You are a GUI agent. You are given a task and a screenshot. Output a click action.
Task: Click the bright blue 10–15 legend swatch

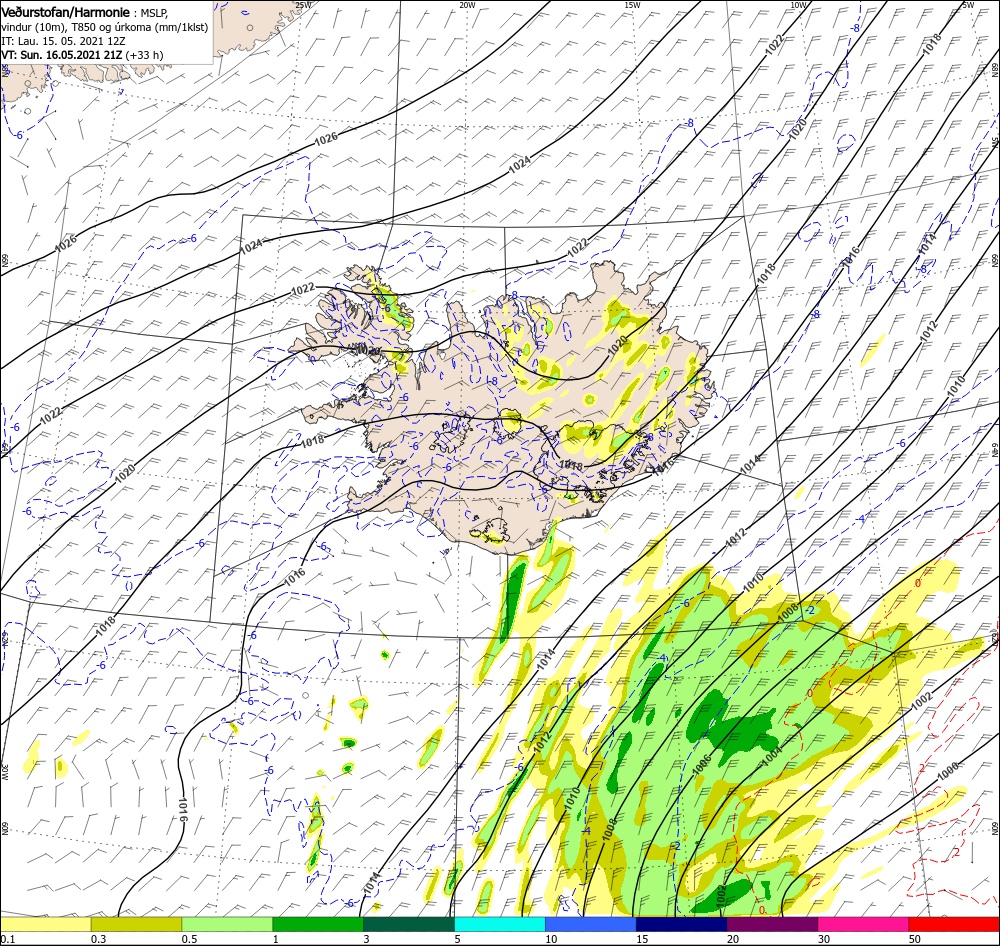coord(591,924)
